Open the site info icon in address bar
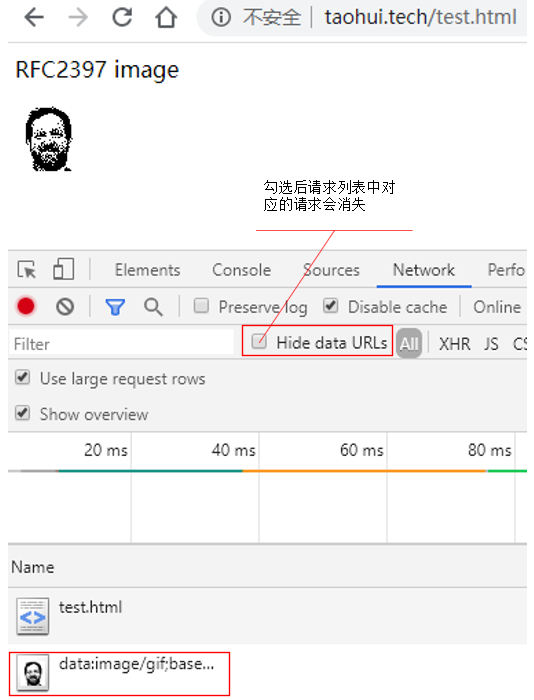The height and width of the screenshot is (700, 534). (221, 17)
